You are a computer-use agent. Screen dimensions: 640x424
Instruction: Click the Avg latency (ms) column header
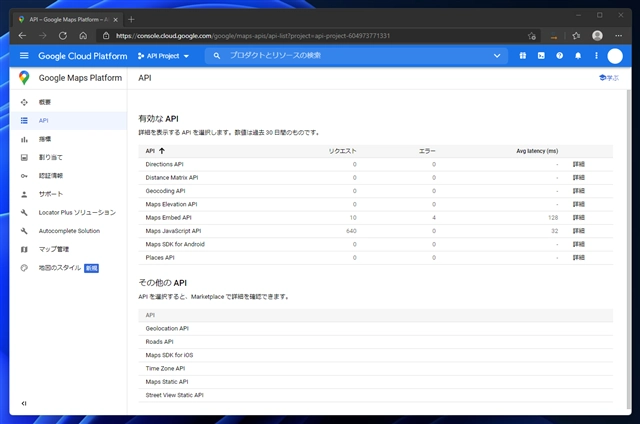click(537, 151)
